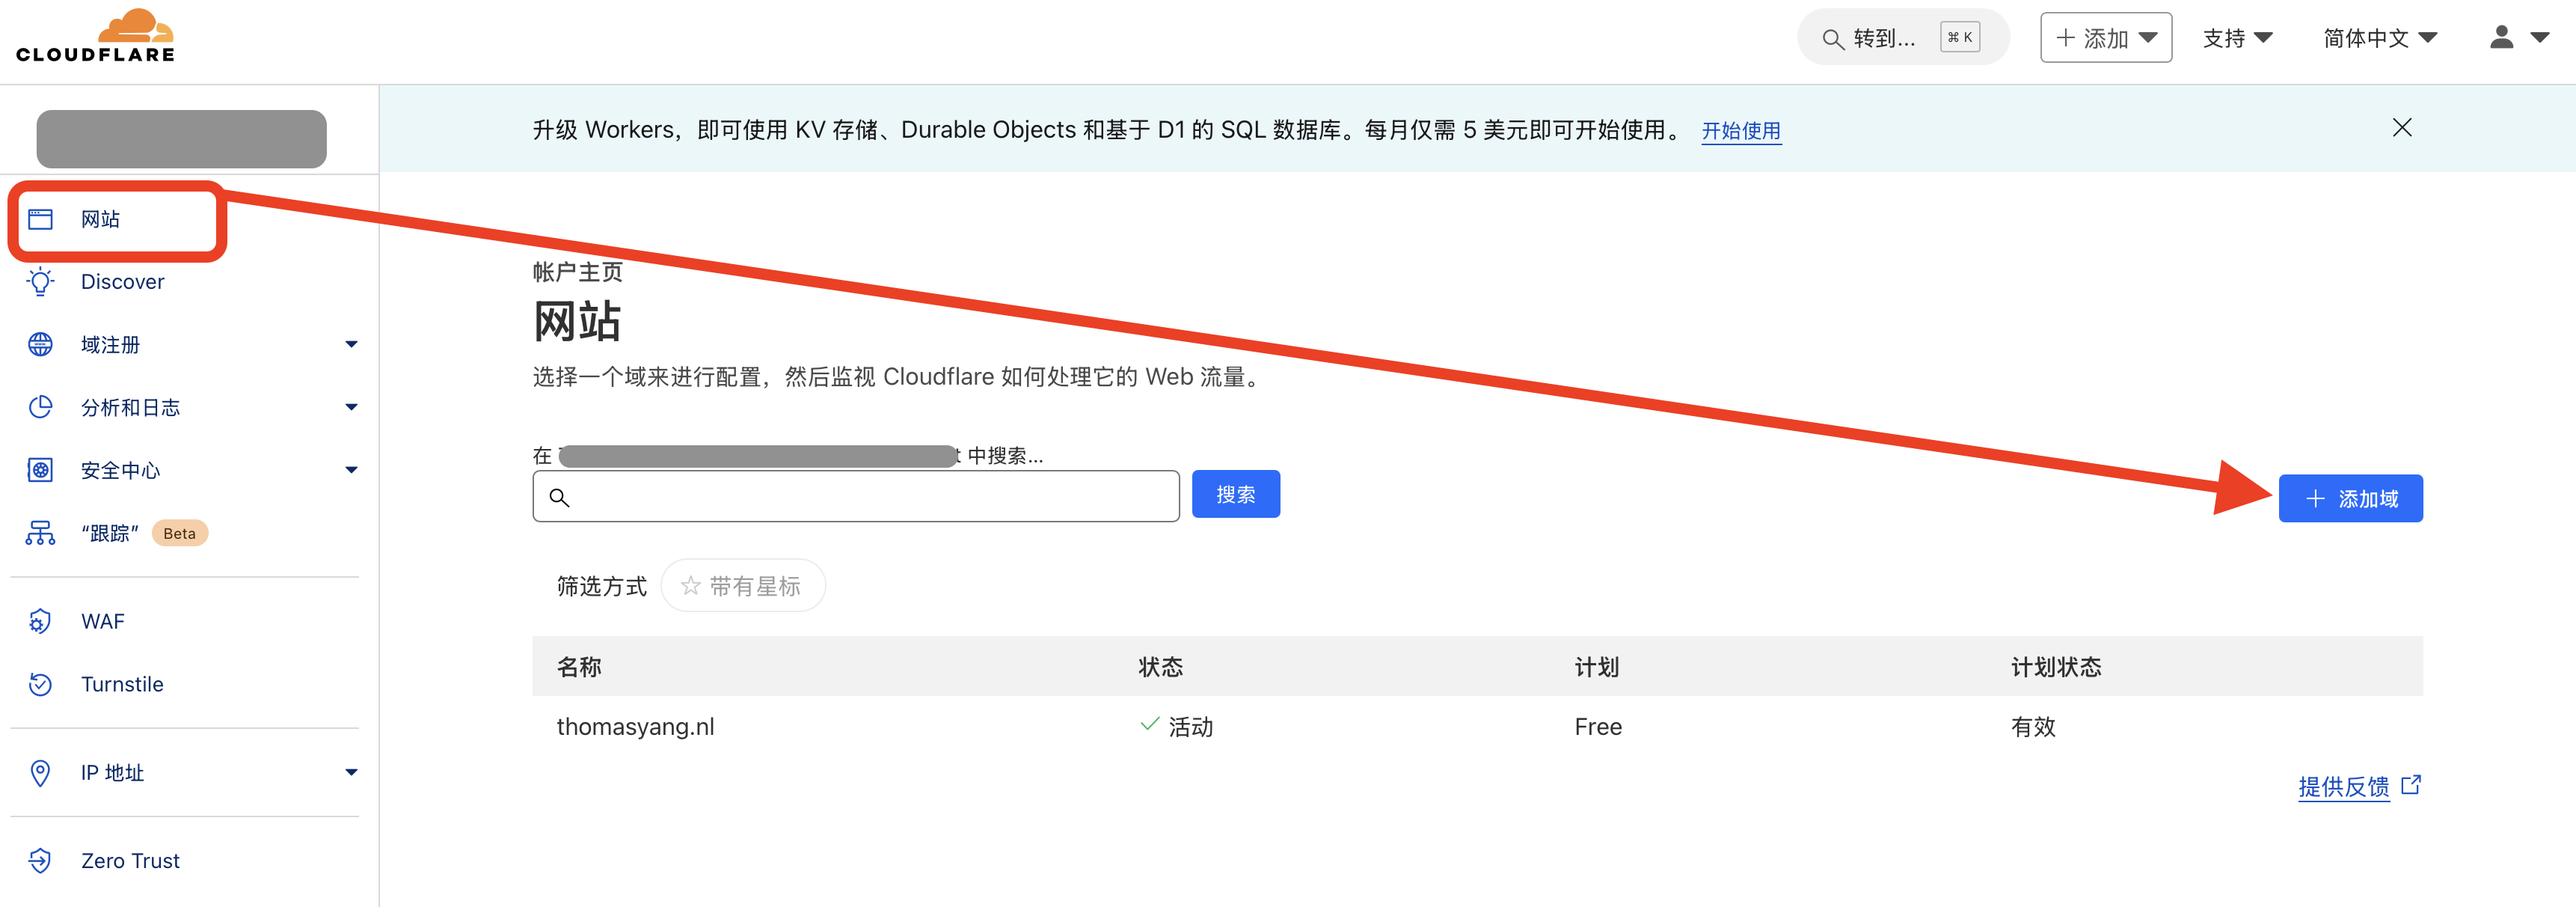The image size is (2576, 907).
Task: Click the redacted account name in sidebar
Action: click(181, 139)
